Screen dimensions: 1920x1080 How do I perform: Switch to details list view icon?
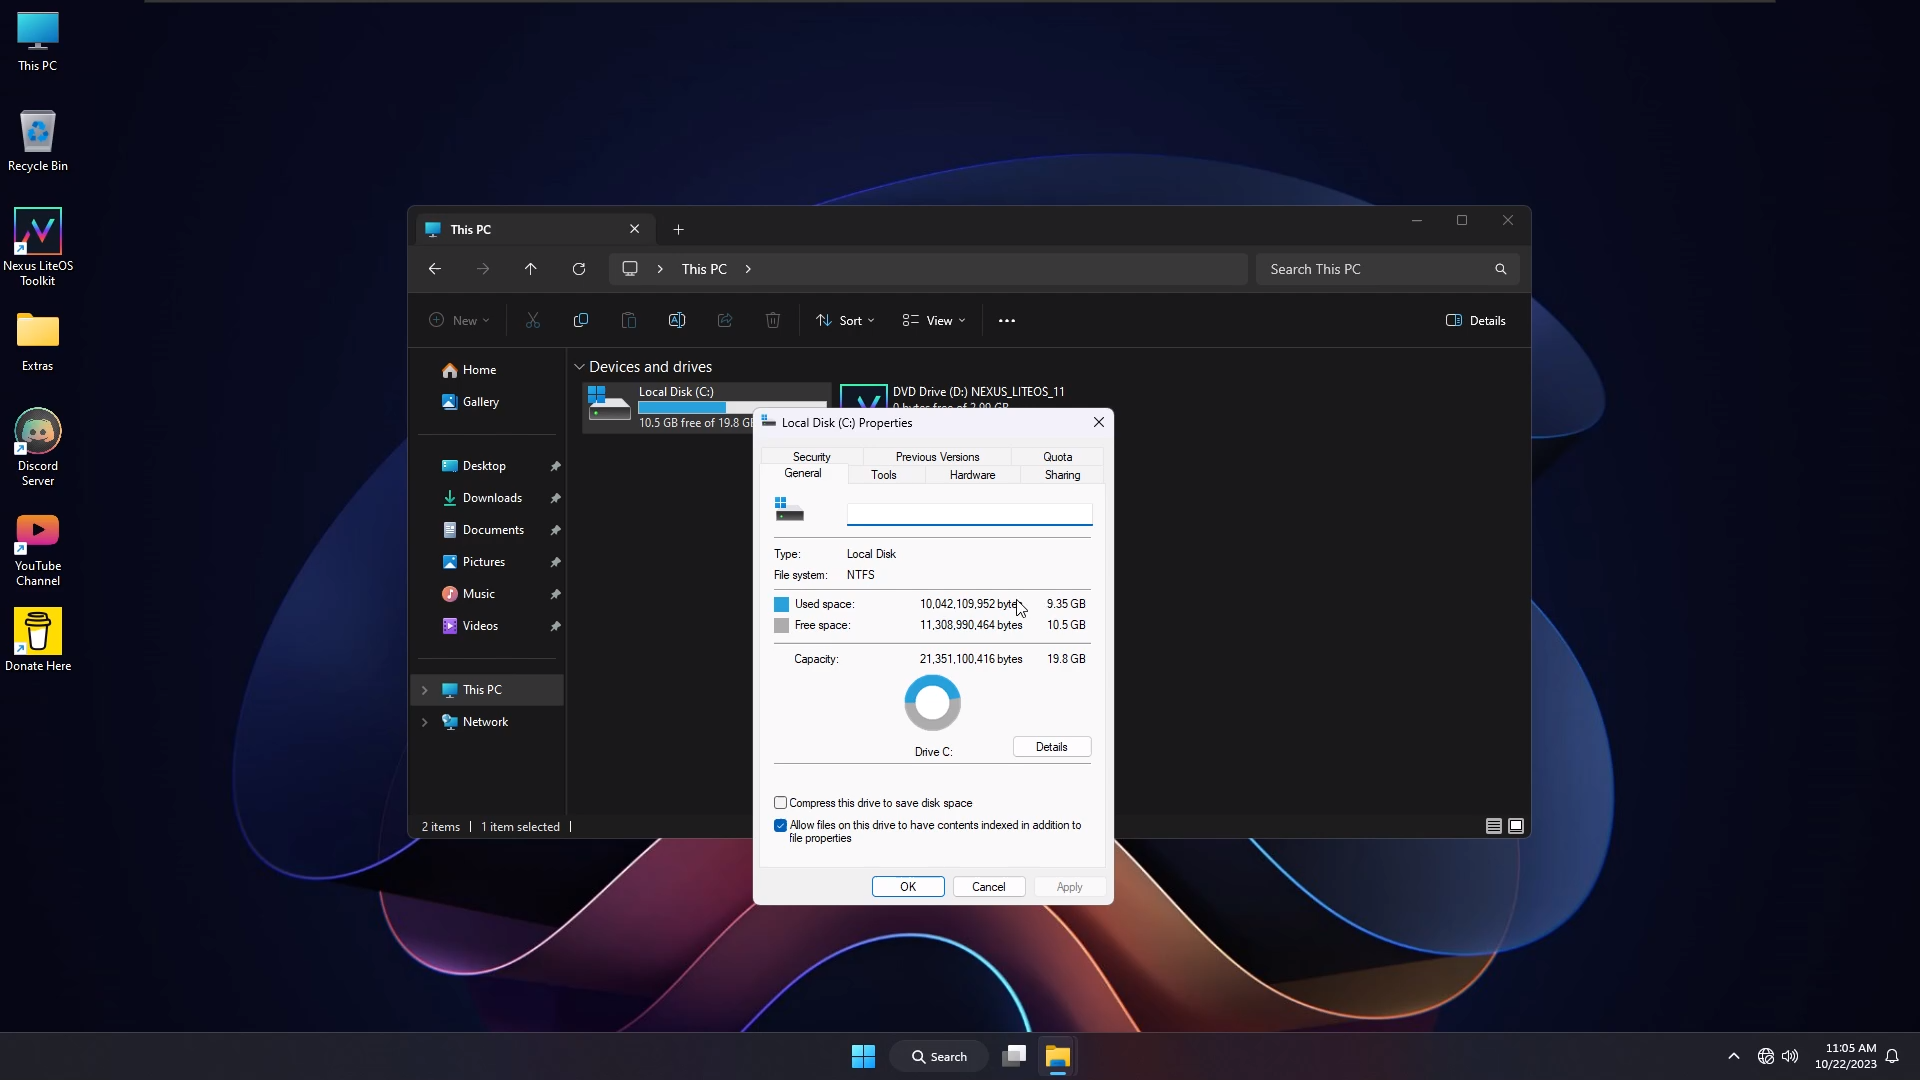click(1494, 826)
